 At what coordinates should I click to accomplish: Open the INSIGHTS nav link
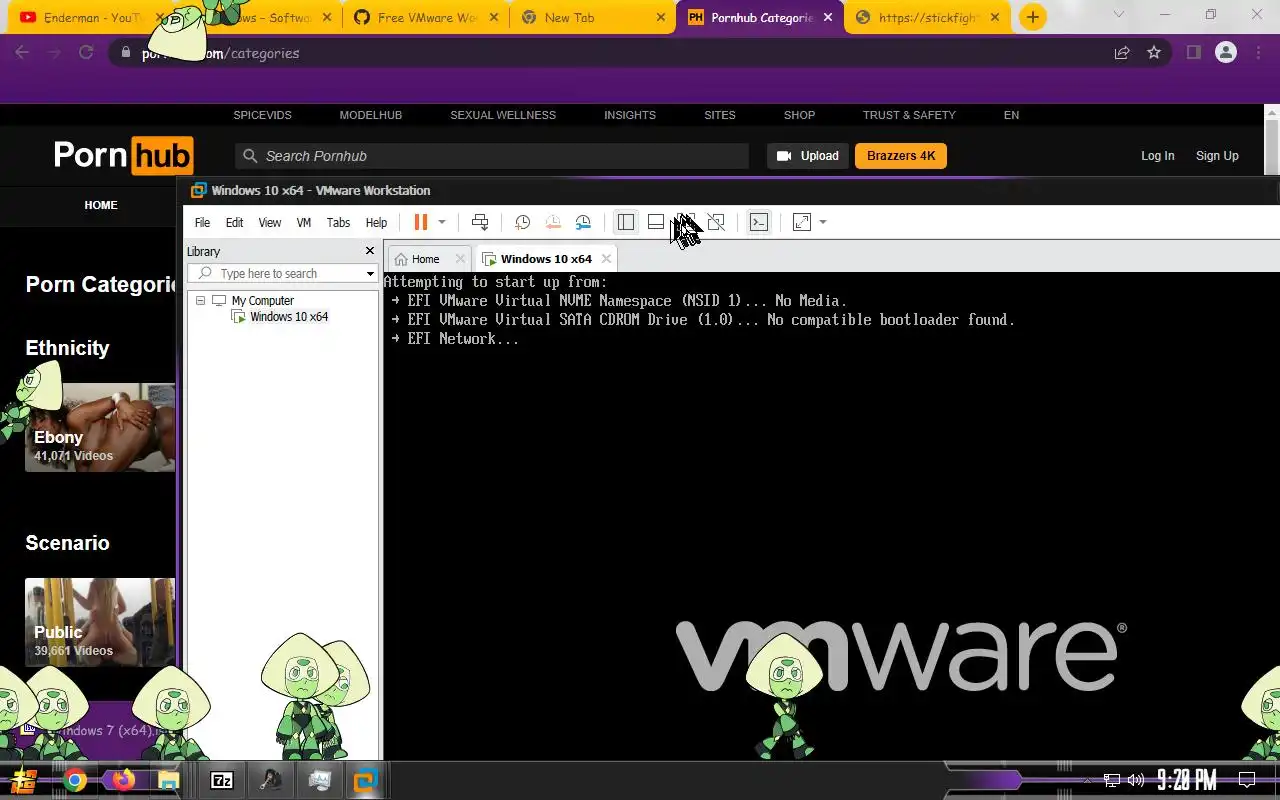click(x=630, y=115)
